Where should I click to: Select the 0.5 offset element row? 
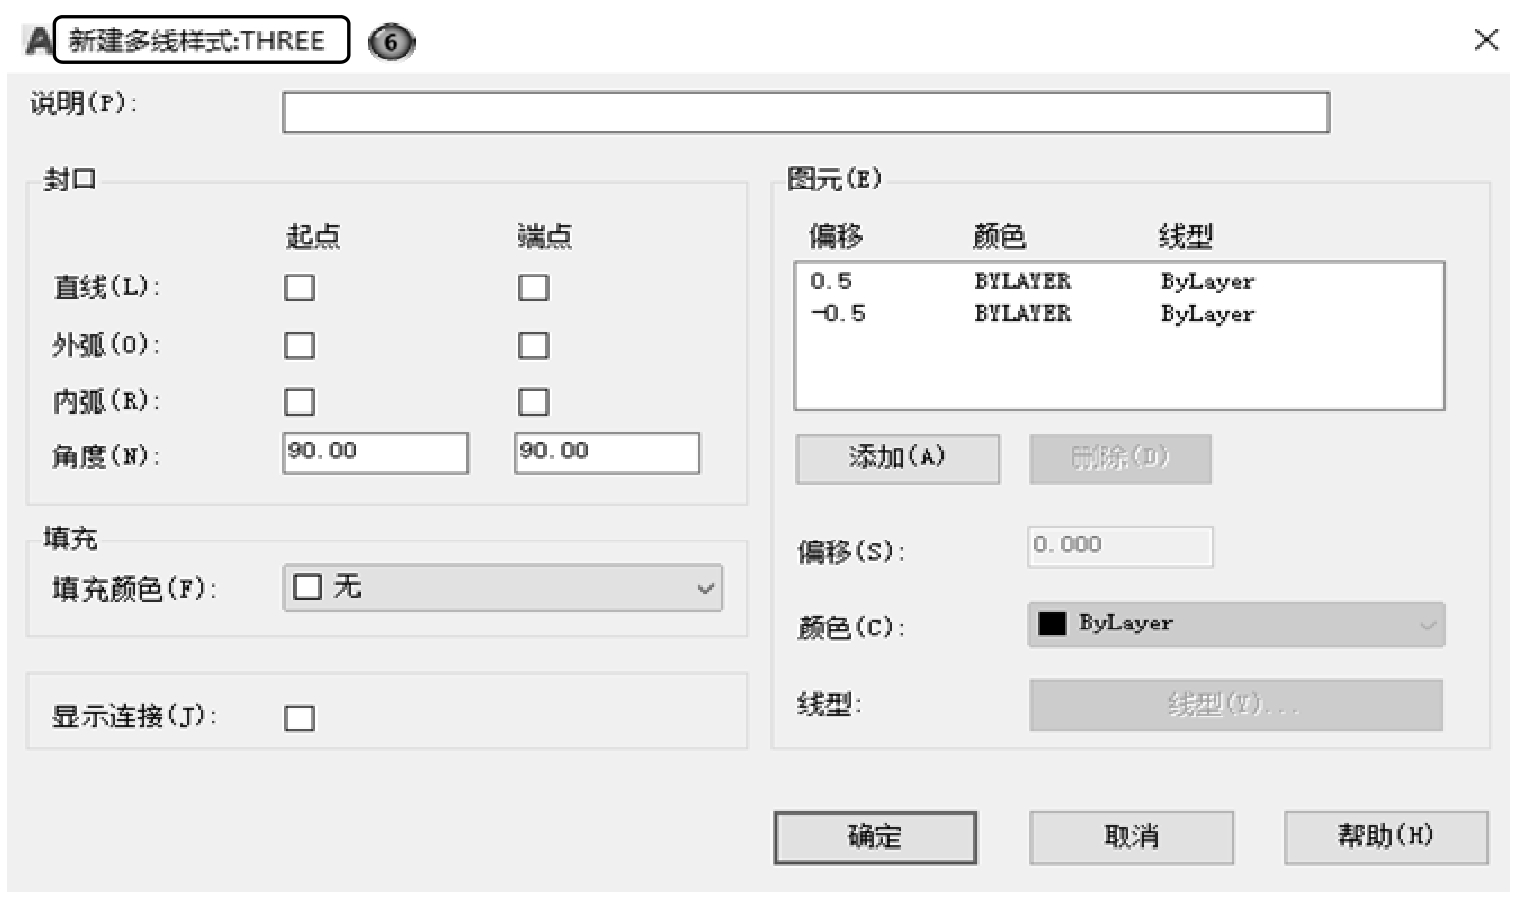pyautogui.click(x=1030, y=282)
